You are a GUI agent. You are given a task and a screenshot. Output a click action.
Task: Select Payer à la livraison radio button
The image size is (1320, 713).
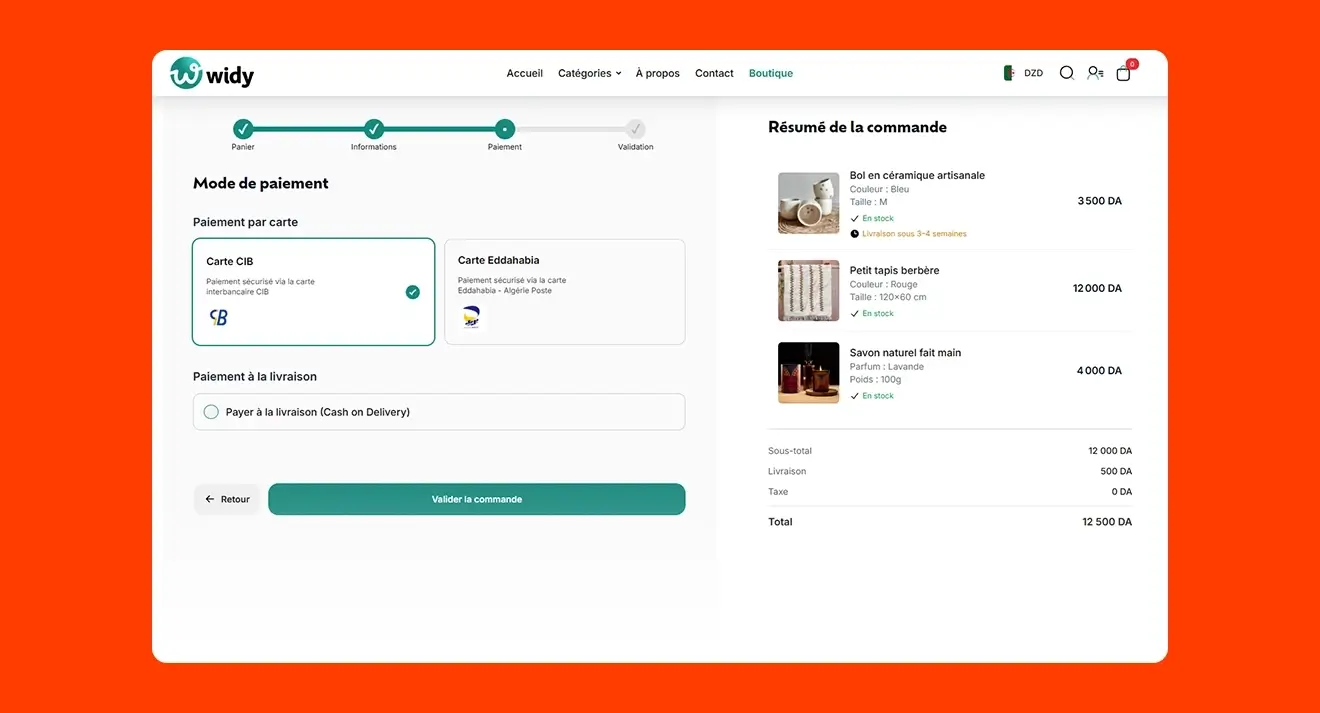(211, 412)
